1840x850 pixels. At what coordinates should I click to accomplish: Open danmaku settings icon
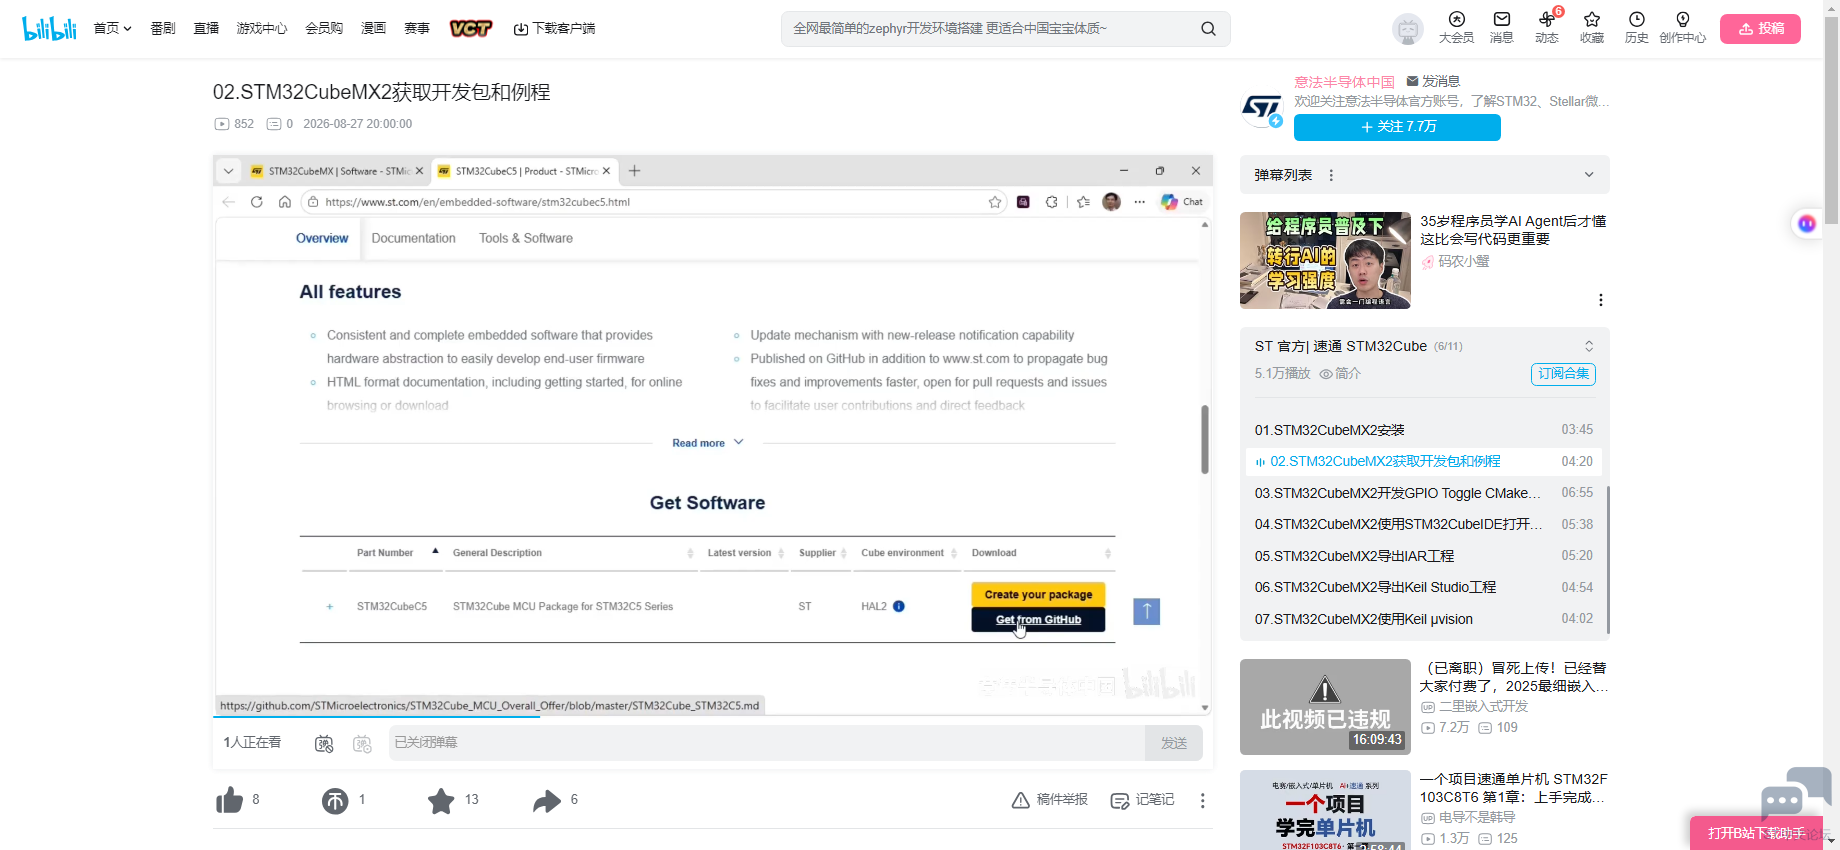(x=362, y=743)
